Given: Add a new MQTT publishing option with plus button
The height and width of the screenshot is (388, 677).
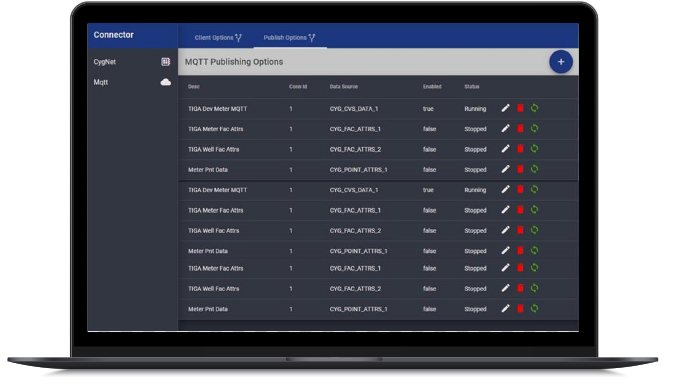Looking at the screenshot, I should click(x=560, y=62).
